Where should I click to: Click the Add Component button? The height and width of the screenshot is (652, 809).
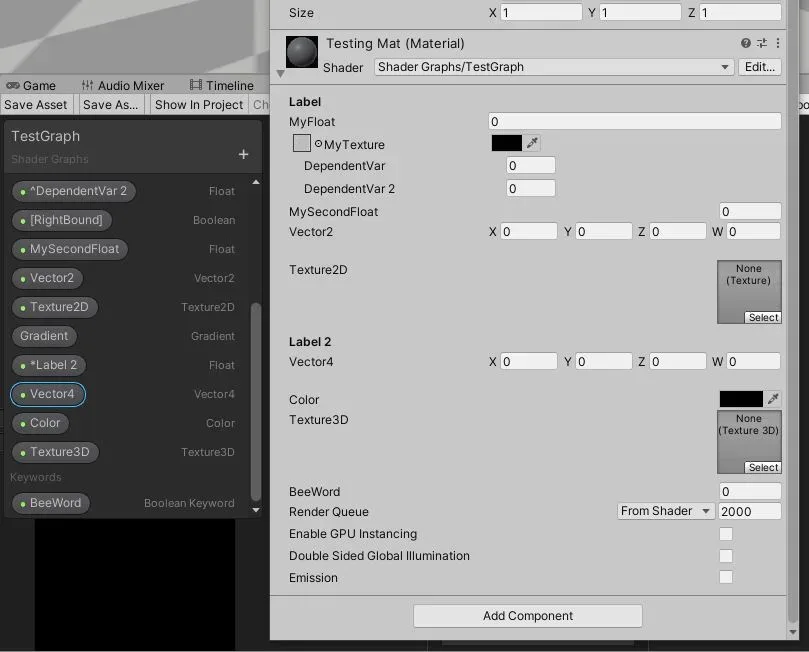coord(528,616)
